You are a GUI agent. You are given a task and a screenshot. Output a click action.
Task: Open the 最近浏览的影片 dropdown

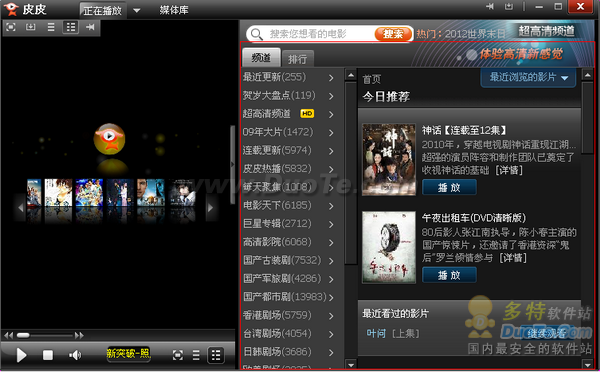tap(528, 78)
